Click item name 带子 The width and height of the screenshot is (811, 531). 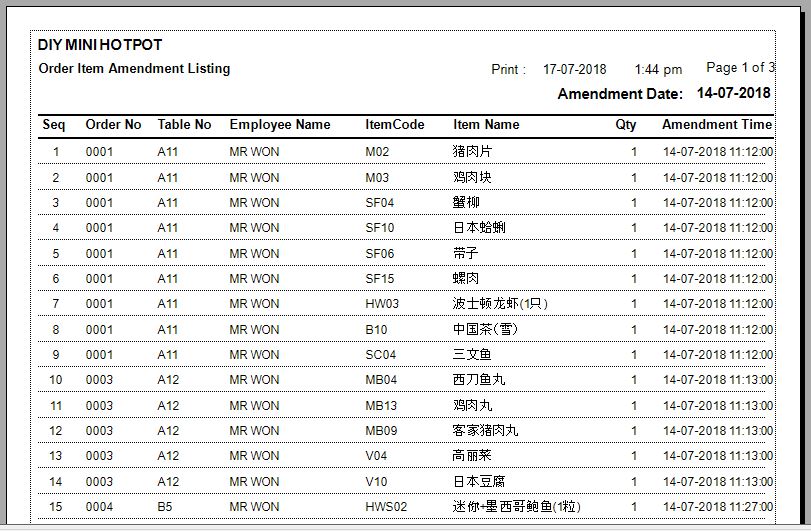point(465,253)
